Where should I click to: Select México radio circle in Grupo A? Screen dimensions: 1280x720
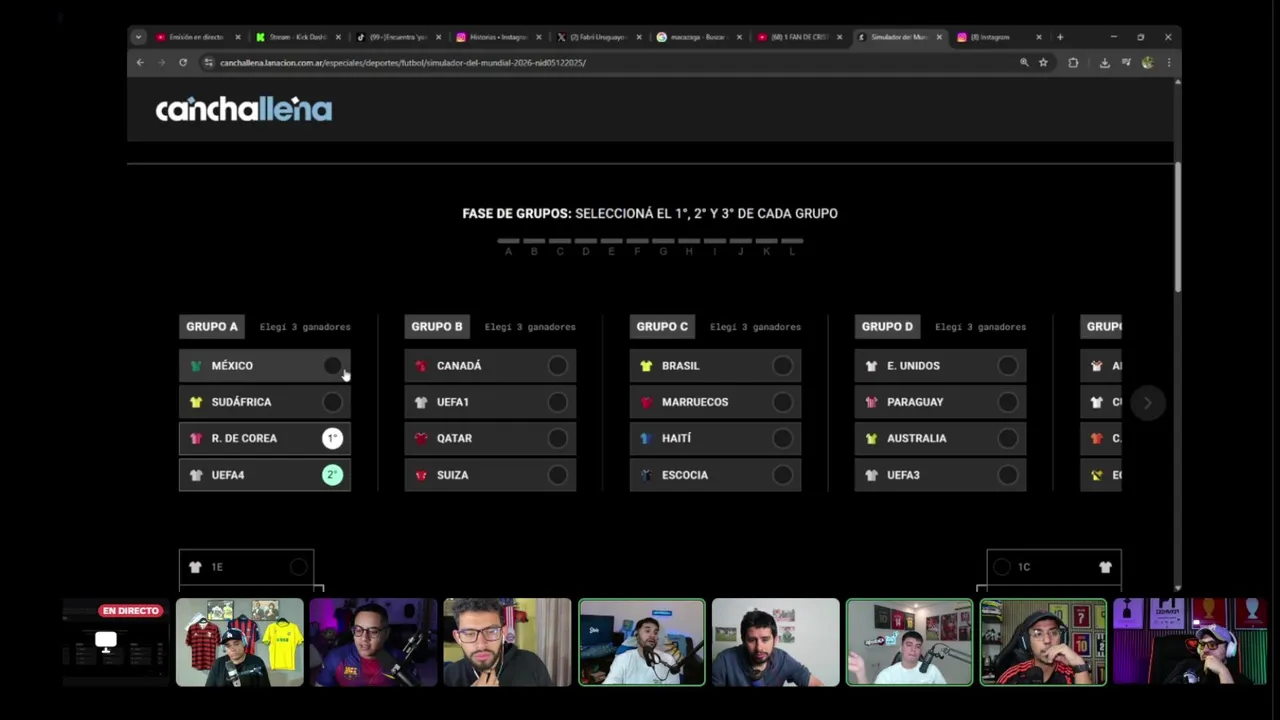[x=332, y=366]
